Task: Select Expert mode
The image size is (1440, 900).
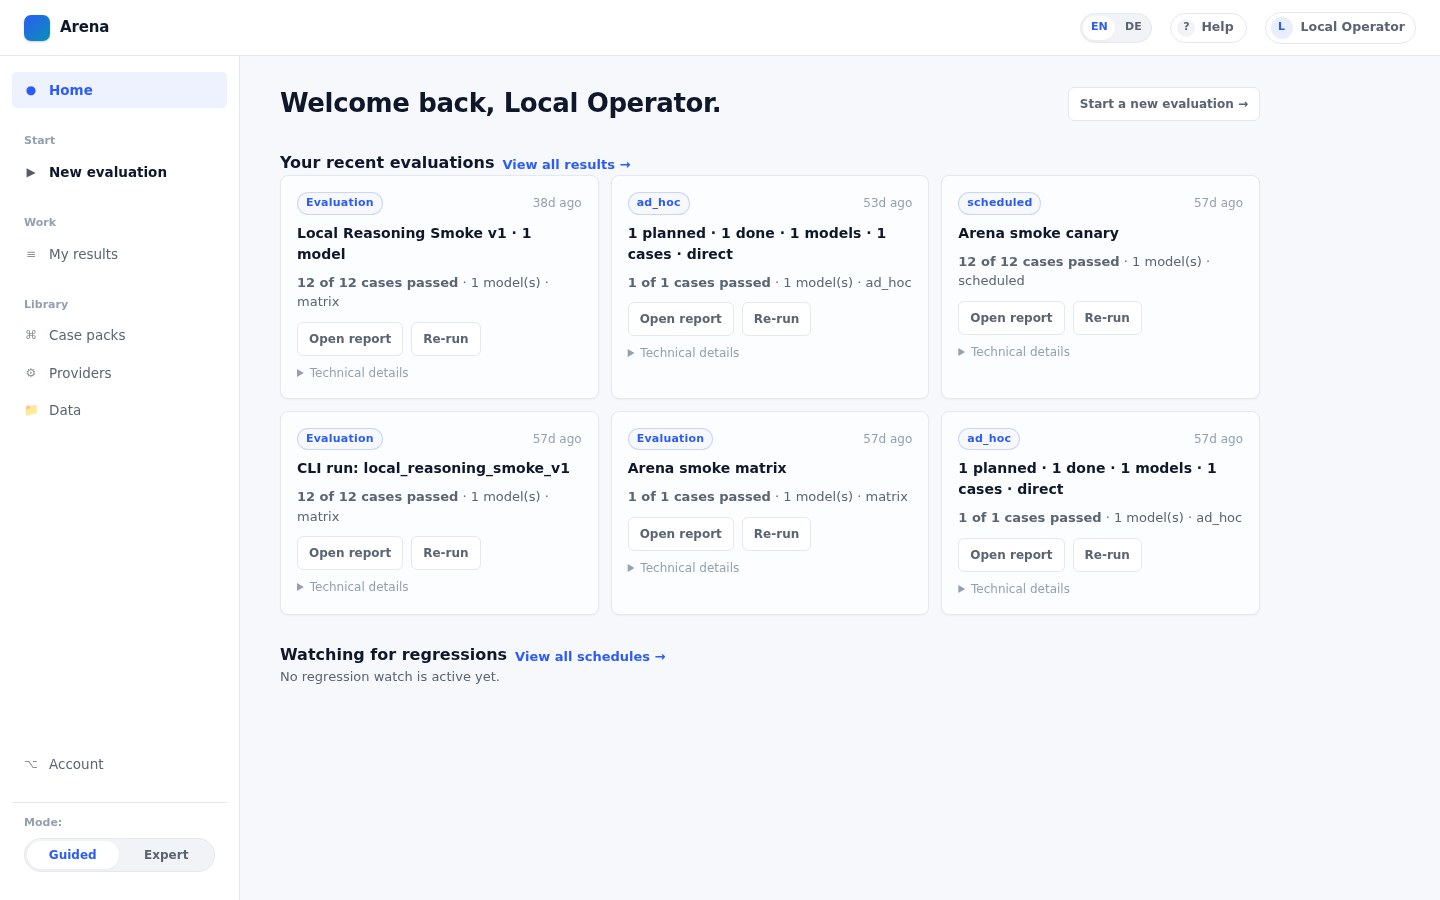Action: 166,855
